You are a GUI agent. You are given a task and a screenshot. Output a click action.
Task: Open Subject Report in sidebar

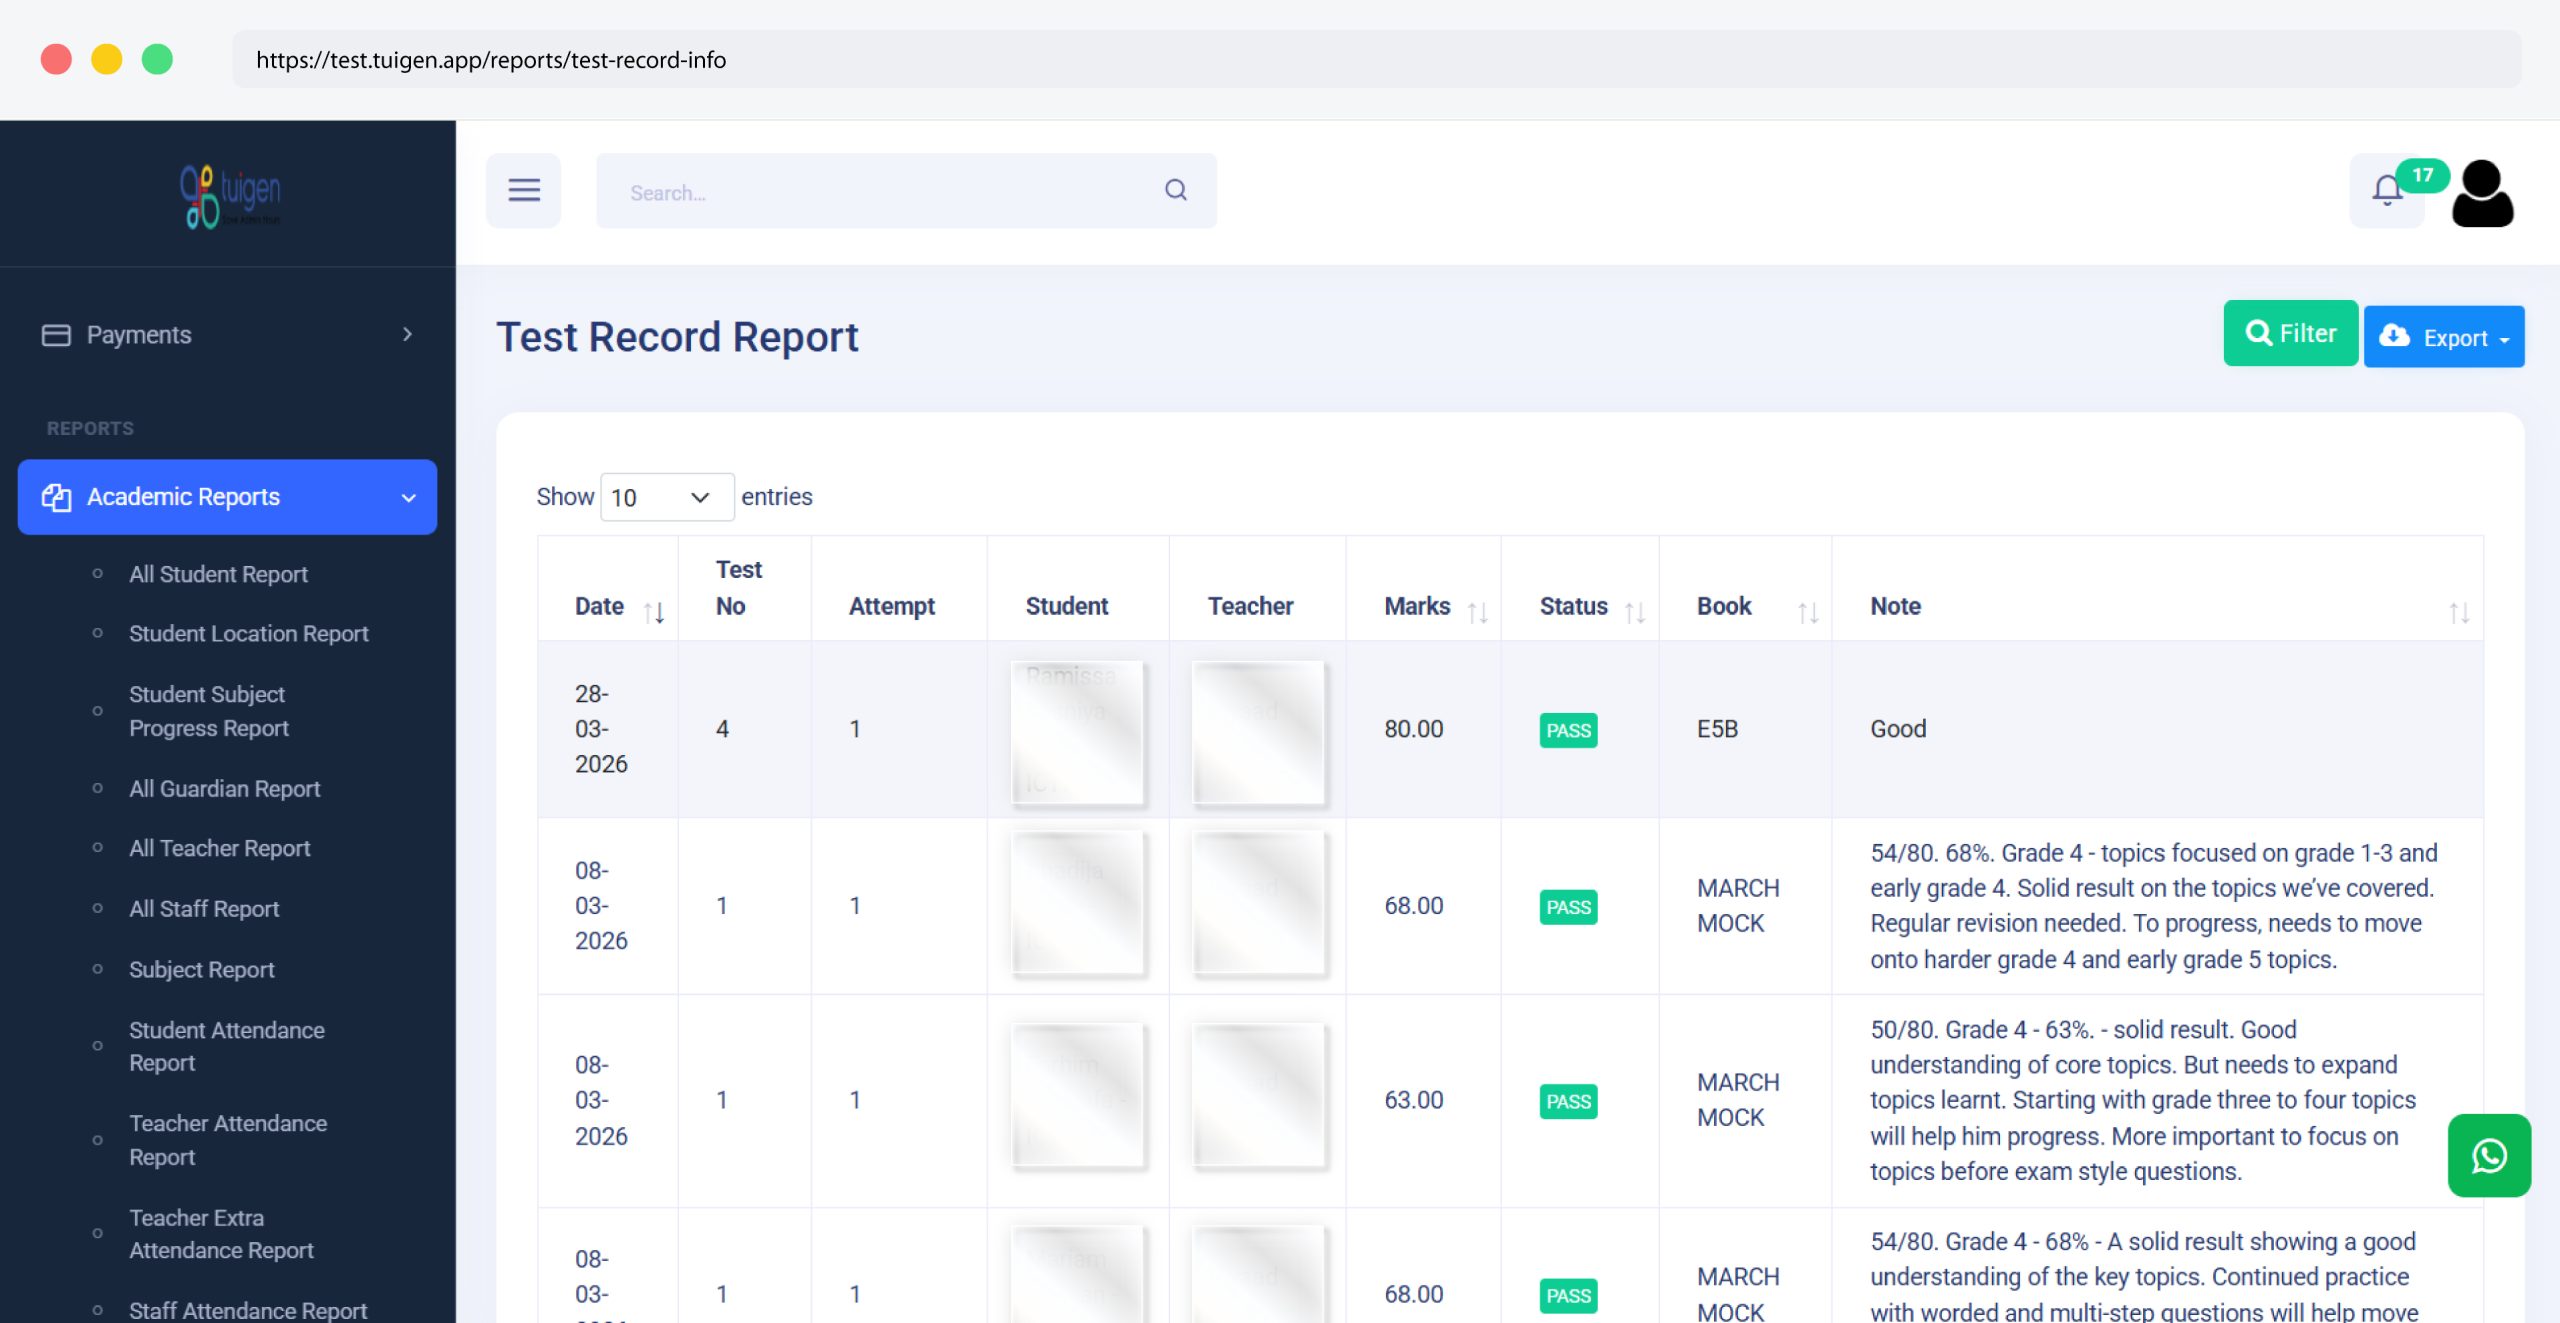(201, 969)
